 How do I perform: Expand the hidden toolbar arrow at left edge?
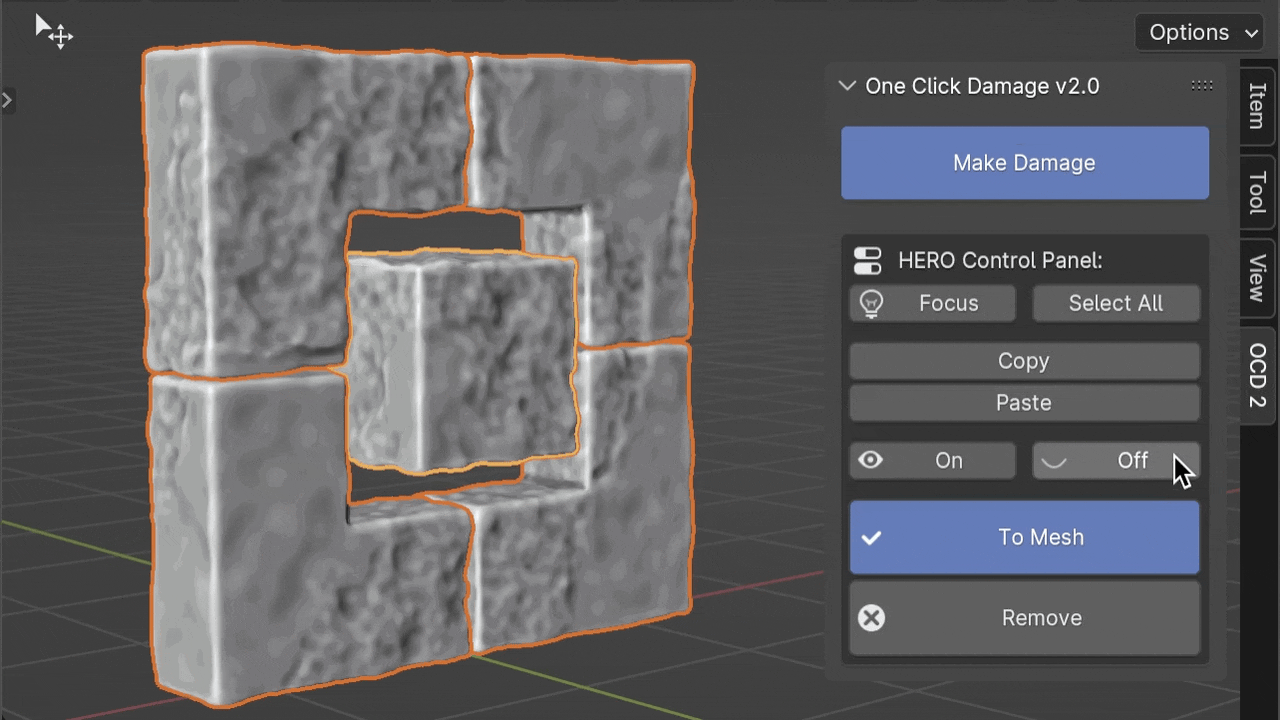[6, 100]
